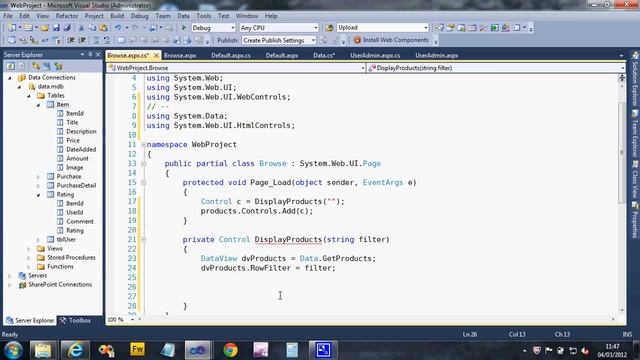Viewport: 640px width, 360px height.
Task: Open the Any CPU platform dropdown
Action: click(x=316, y=28)
